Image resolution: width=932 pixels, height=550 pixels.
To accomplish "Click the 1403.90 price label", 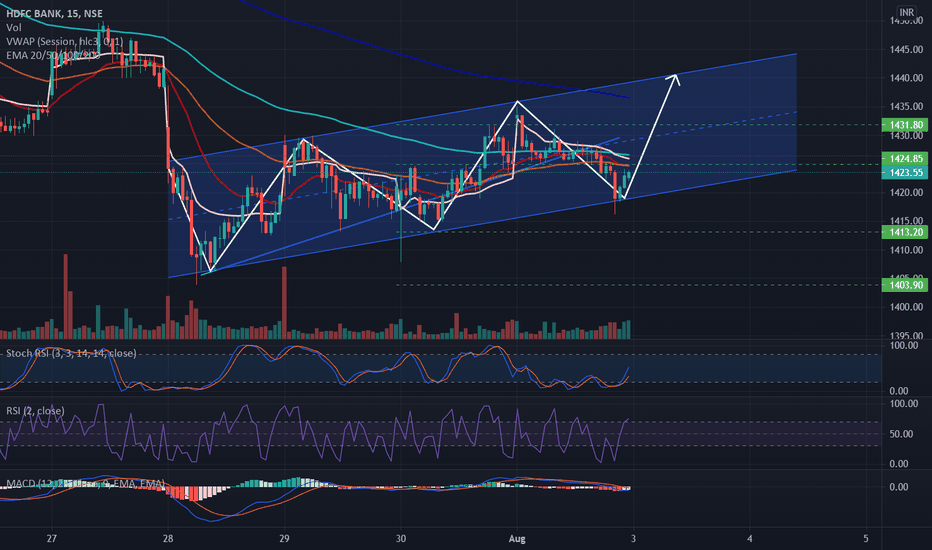I will 905,285.
